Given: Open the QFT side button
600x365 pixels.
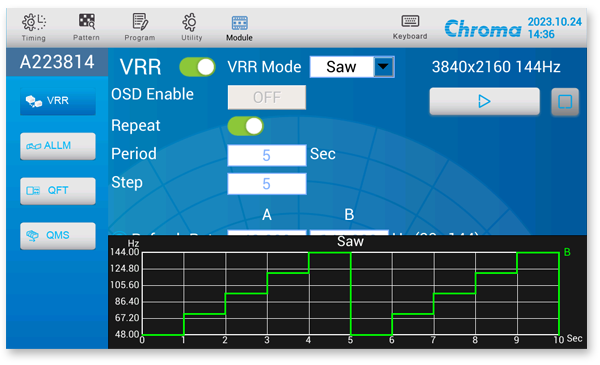Looking at the screenshot, I should [x=58, y=191].
